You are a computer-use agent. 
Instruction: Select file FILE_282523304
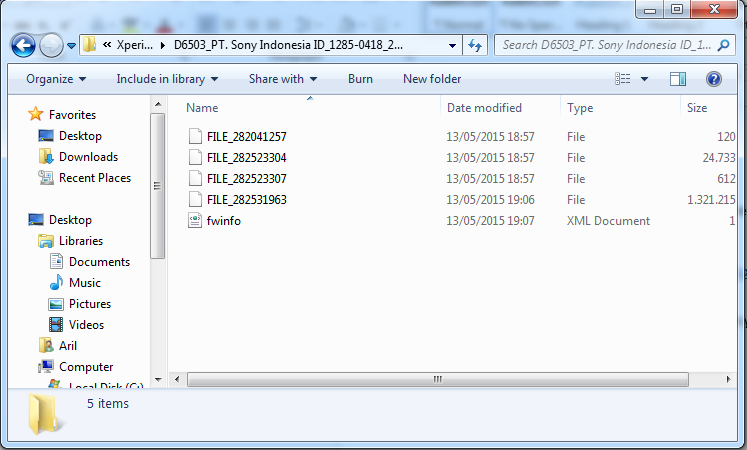(246, 158)
